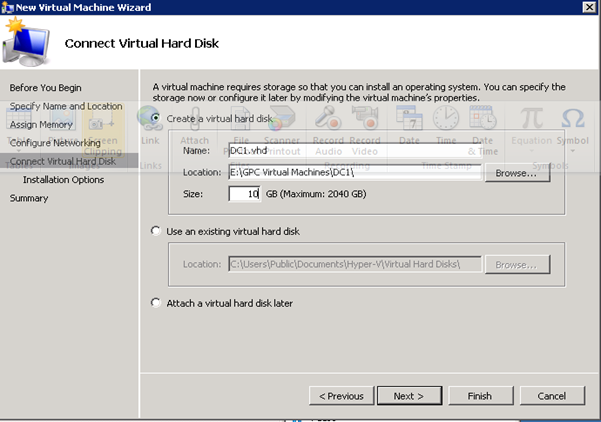Screen dimensions: 601x422
Task: Click the disabled Browse button for existing disk
Action: coord(517,264)
